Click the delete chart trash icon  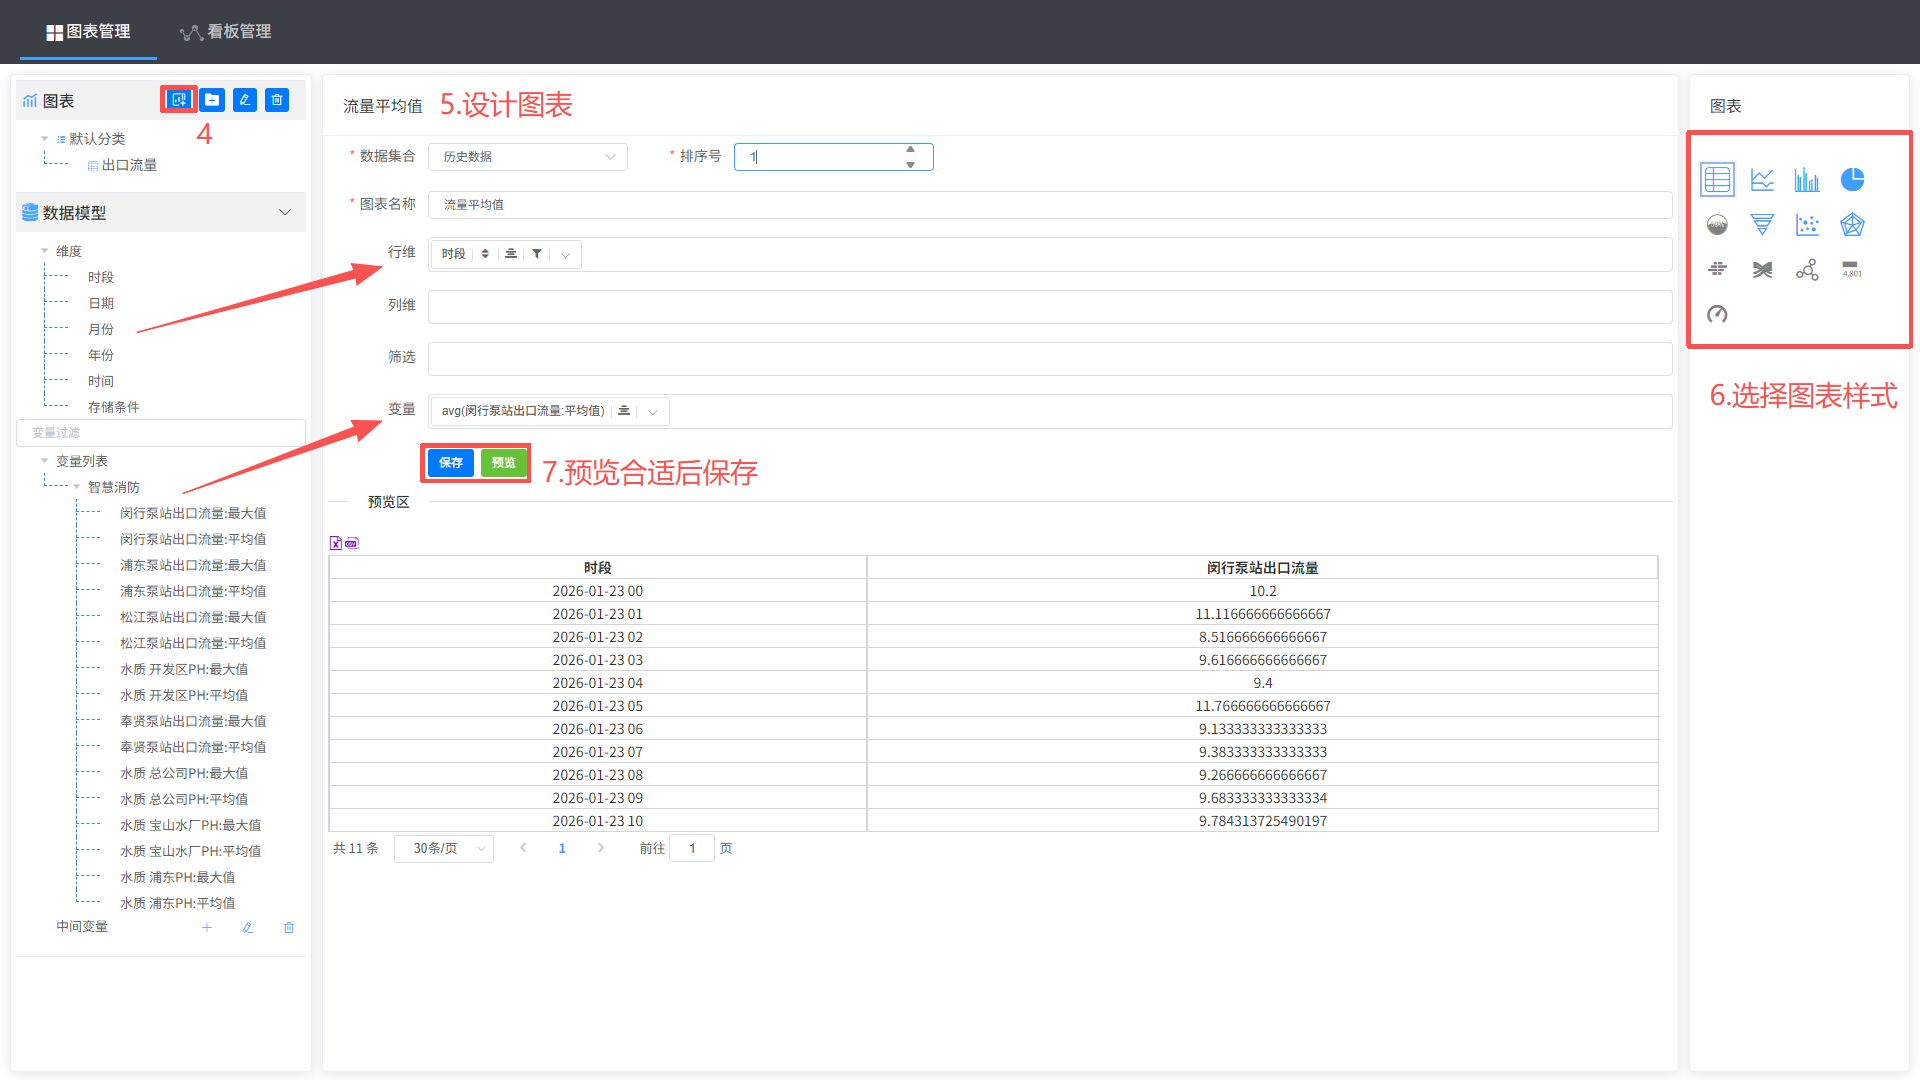click(277, 100)
